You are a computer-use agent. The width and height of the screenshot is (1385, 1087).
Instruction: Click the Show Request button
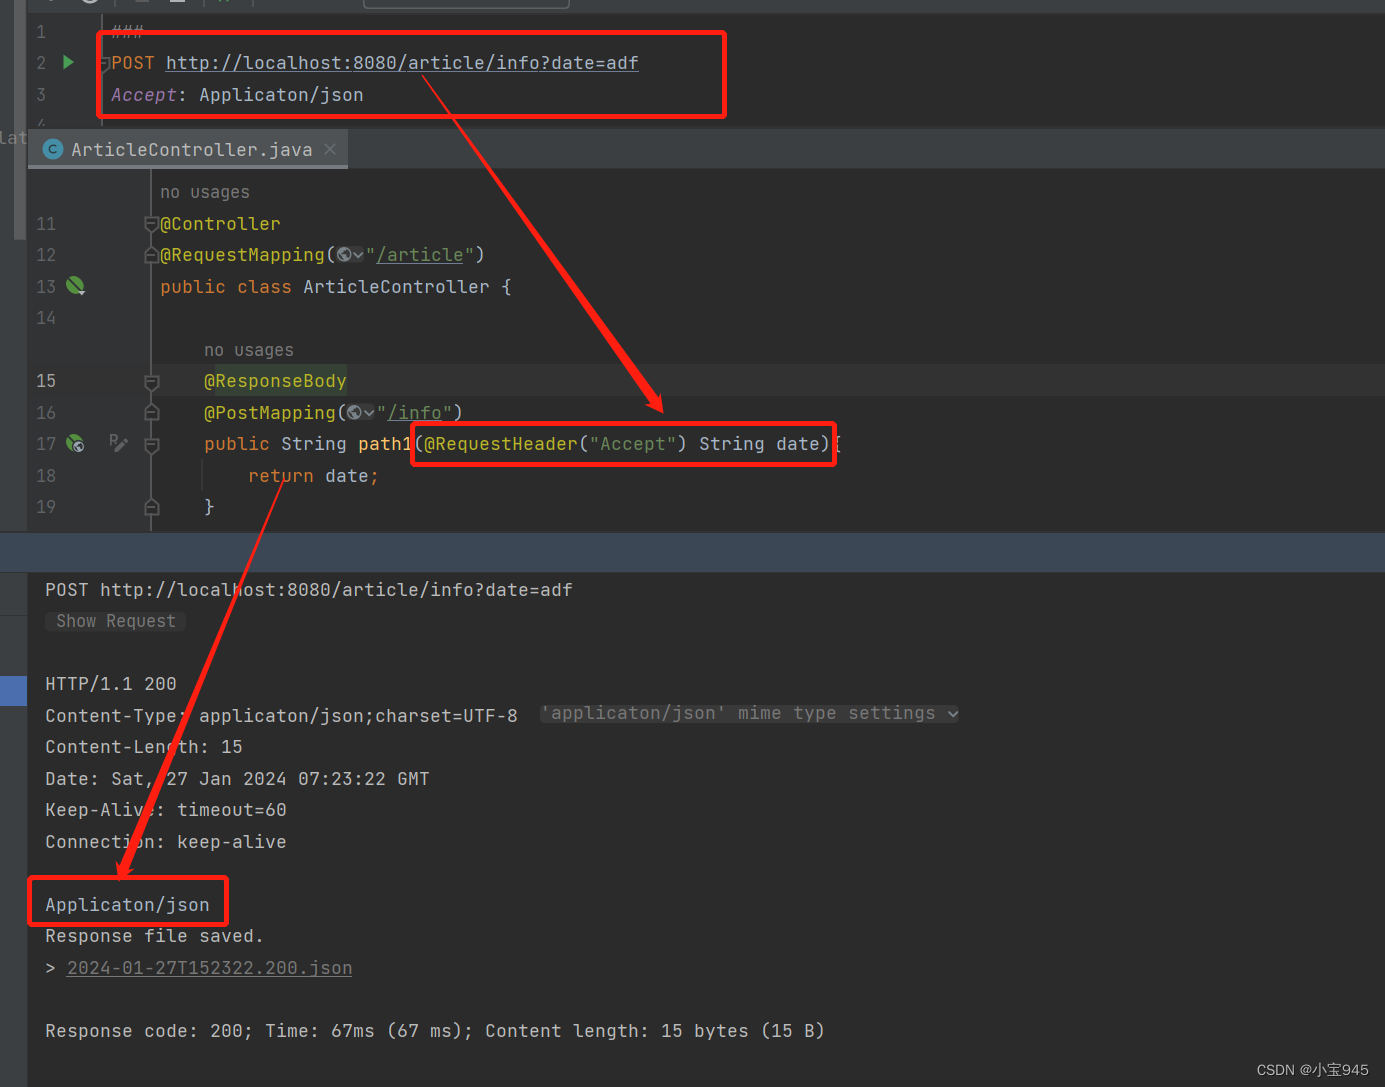(x=116, y=621)
